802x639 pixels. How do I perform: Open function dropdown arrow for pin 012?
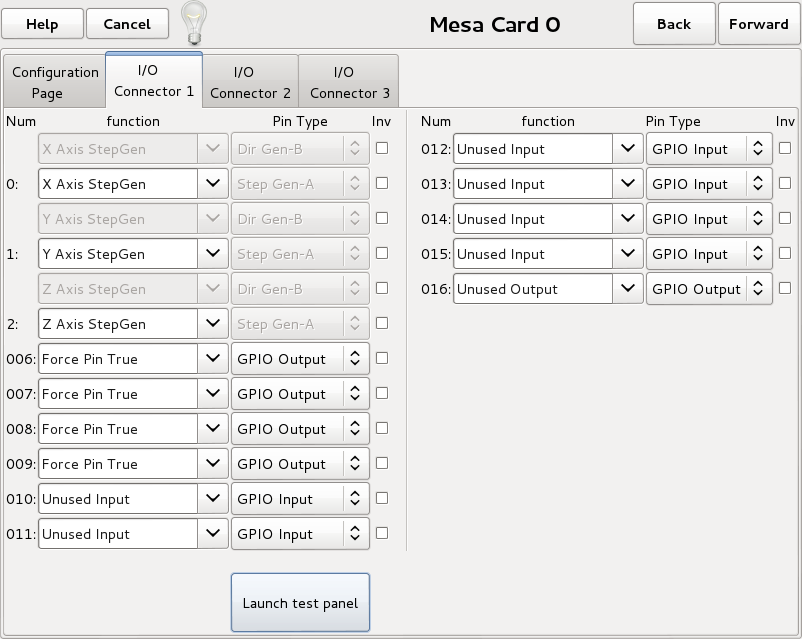628,149
